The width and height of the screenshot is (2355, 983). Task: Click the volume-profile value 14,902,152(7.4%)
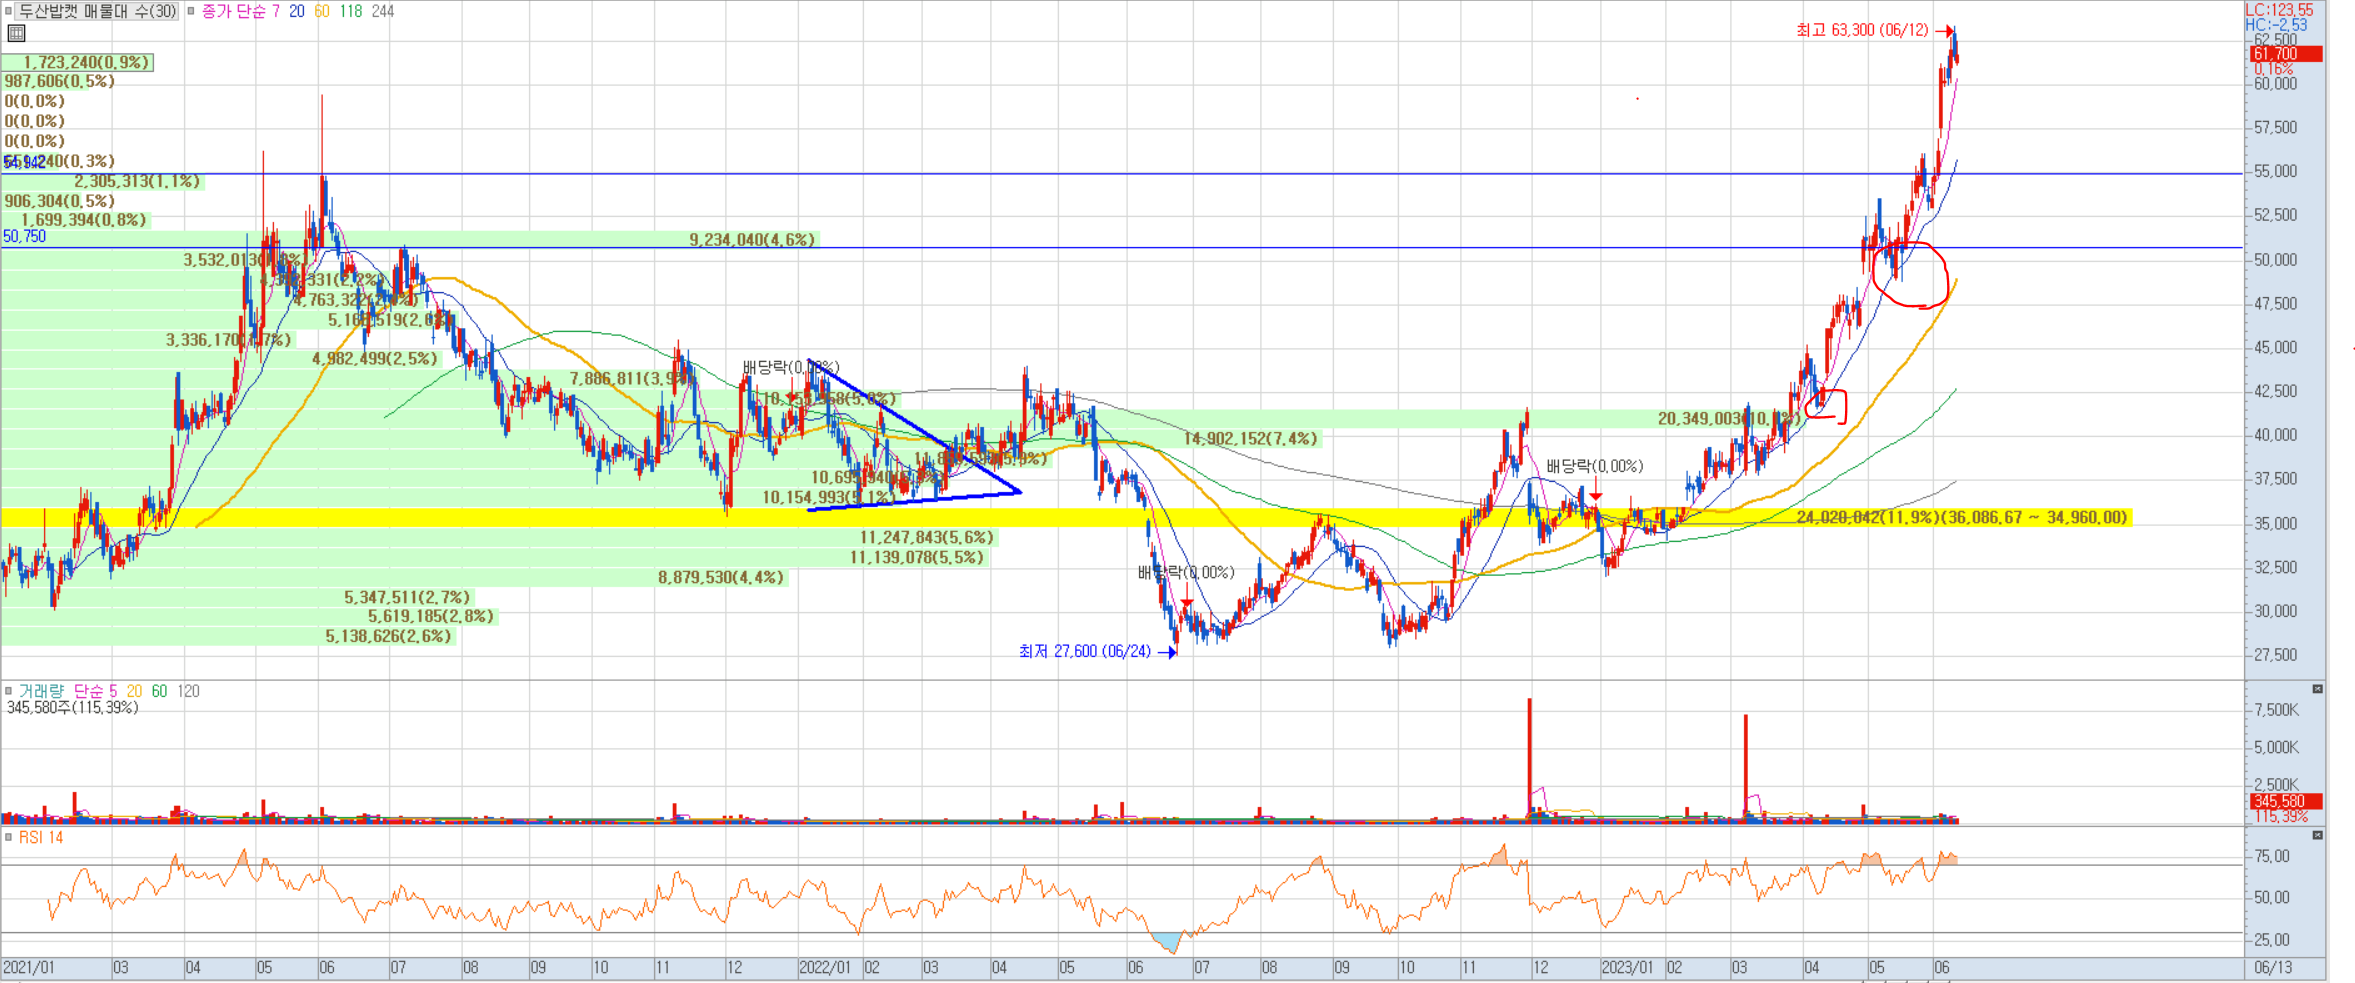(1251, 439)
